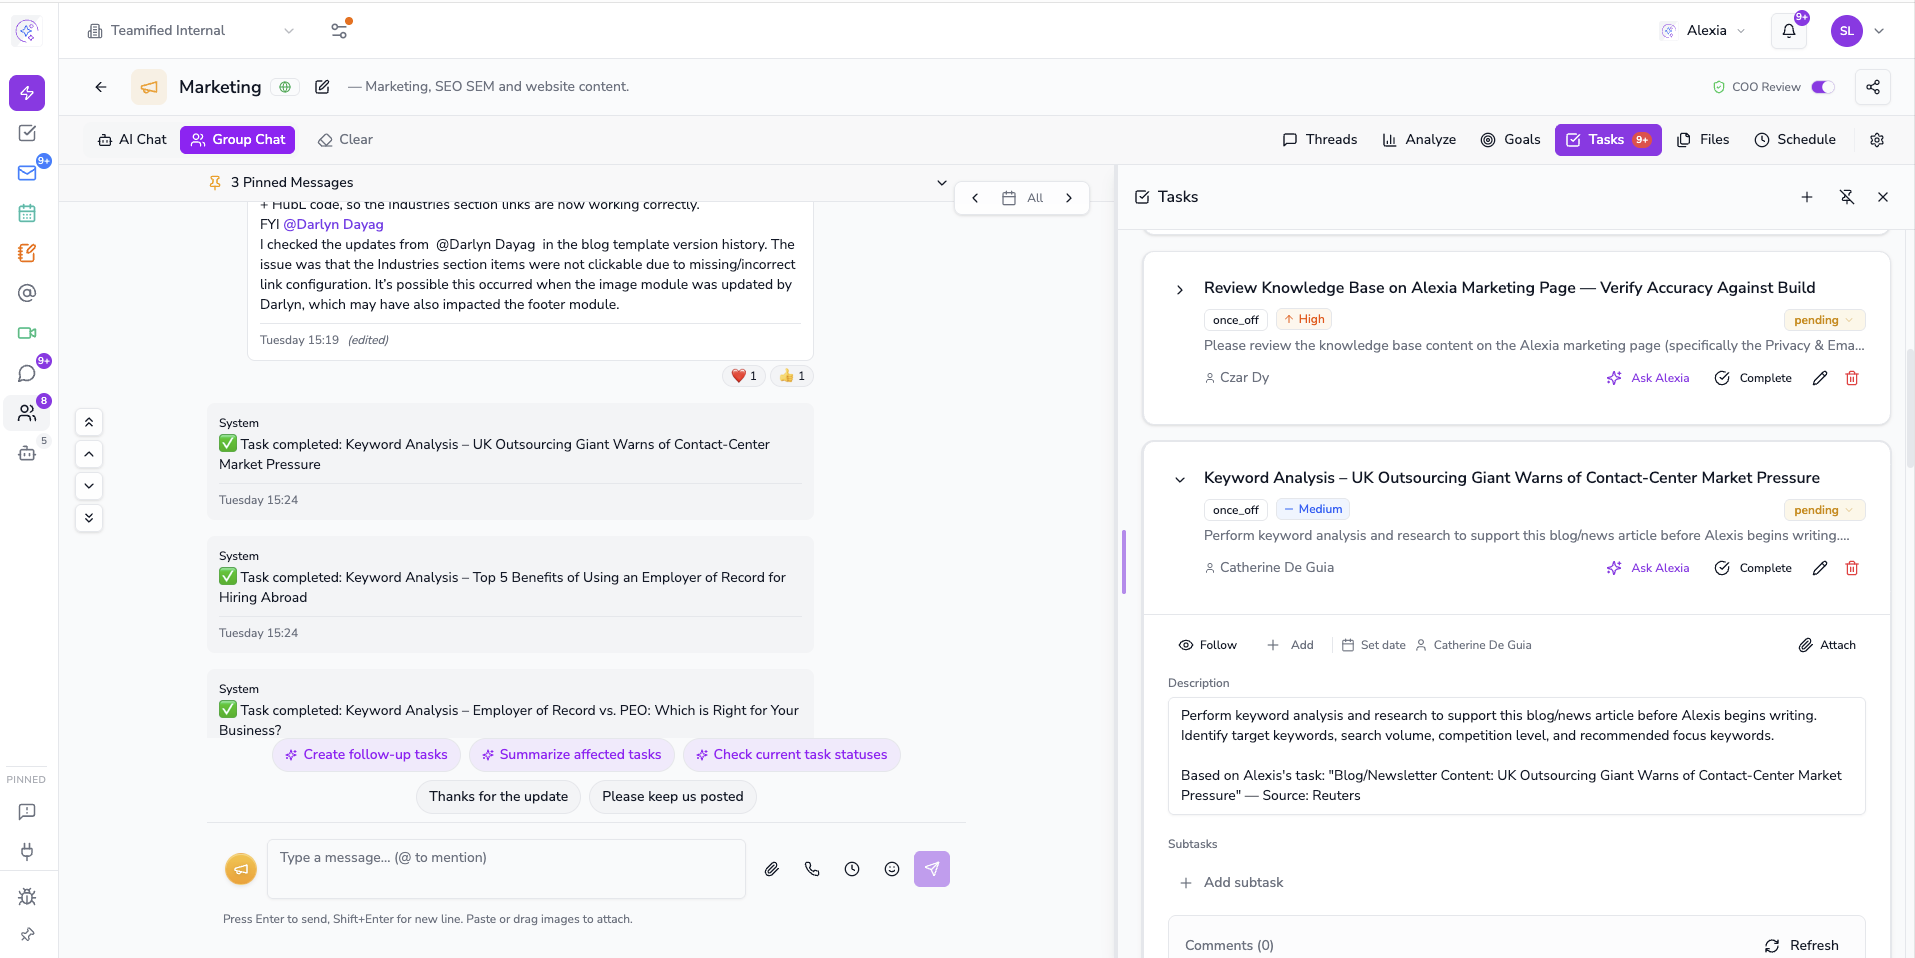The height and width of the screenshot is (958, 1915).
Task: Click the share icon in the header
Action: [1872, 87]
